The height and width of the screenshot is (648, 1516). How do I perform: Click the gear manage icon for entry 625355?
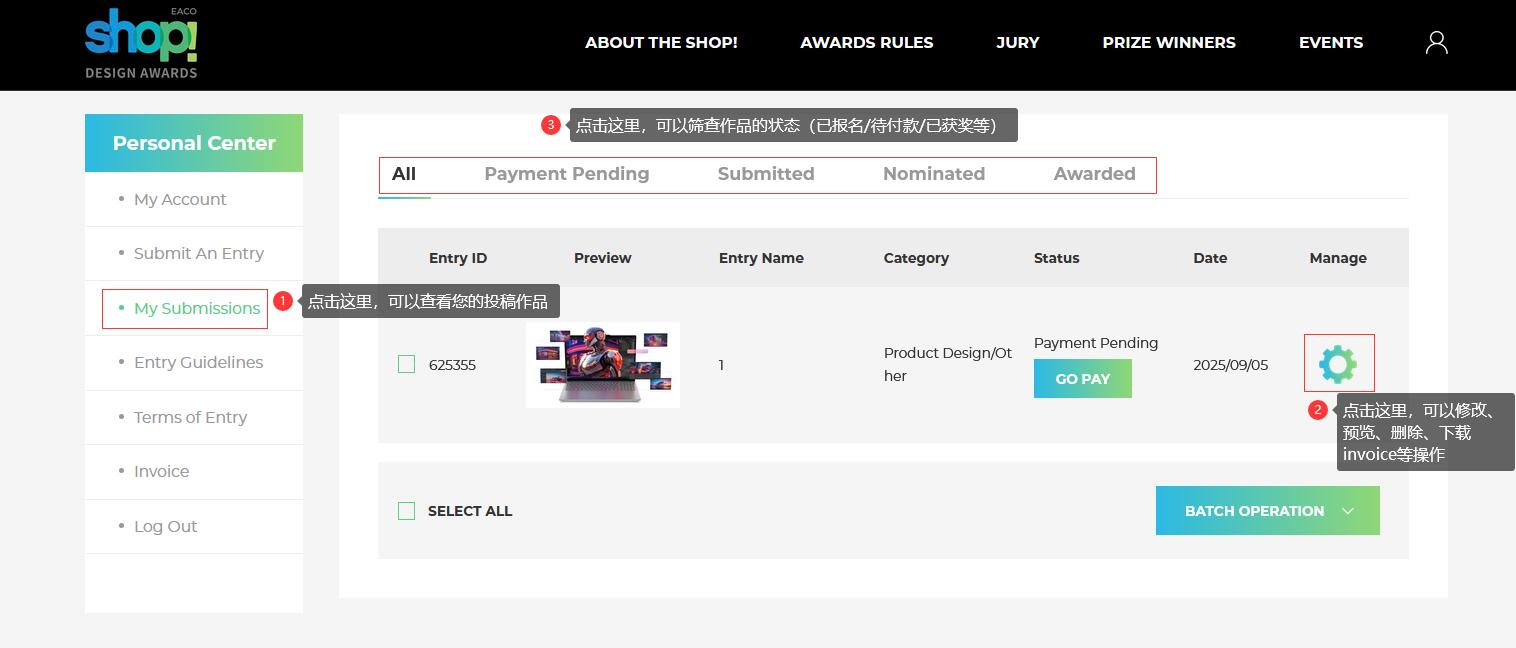tap(1338, 364)
